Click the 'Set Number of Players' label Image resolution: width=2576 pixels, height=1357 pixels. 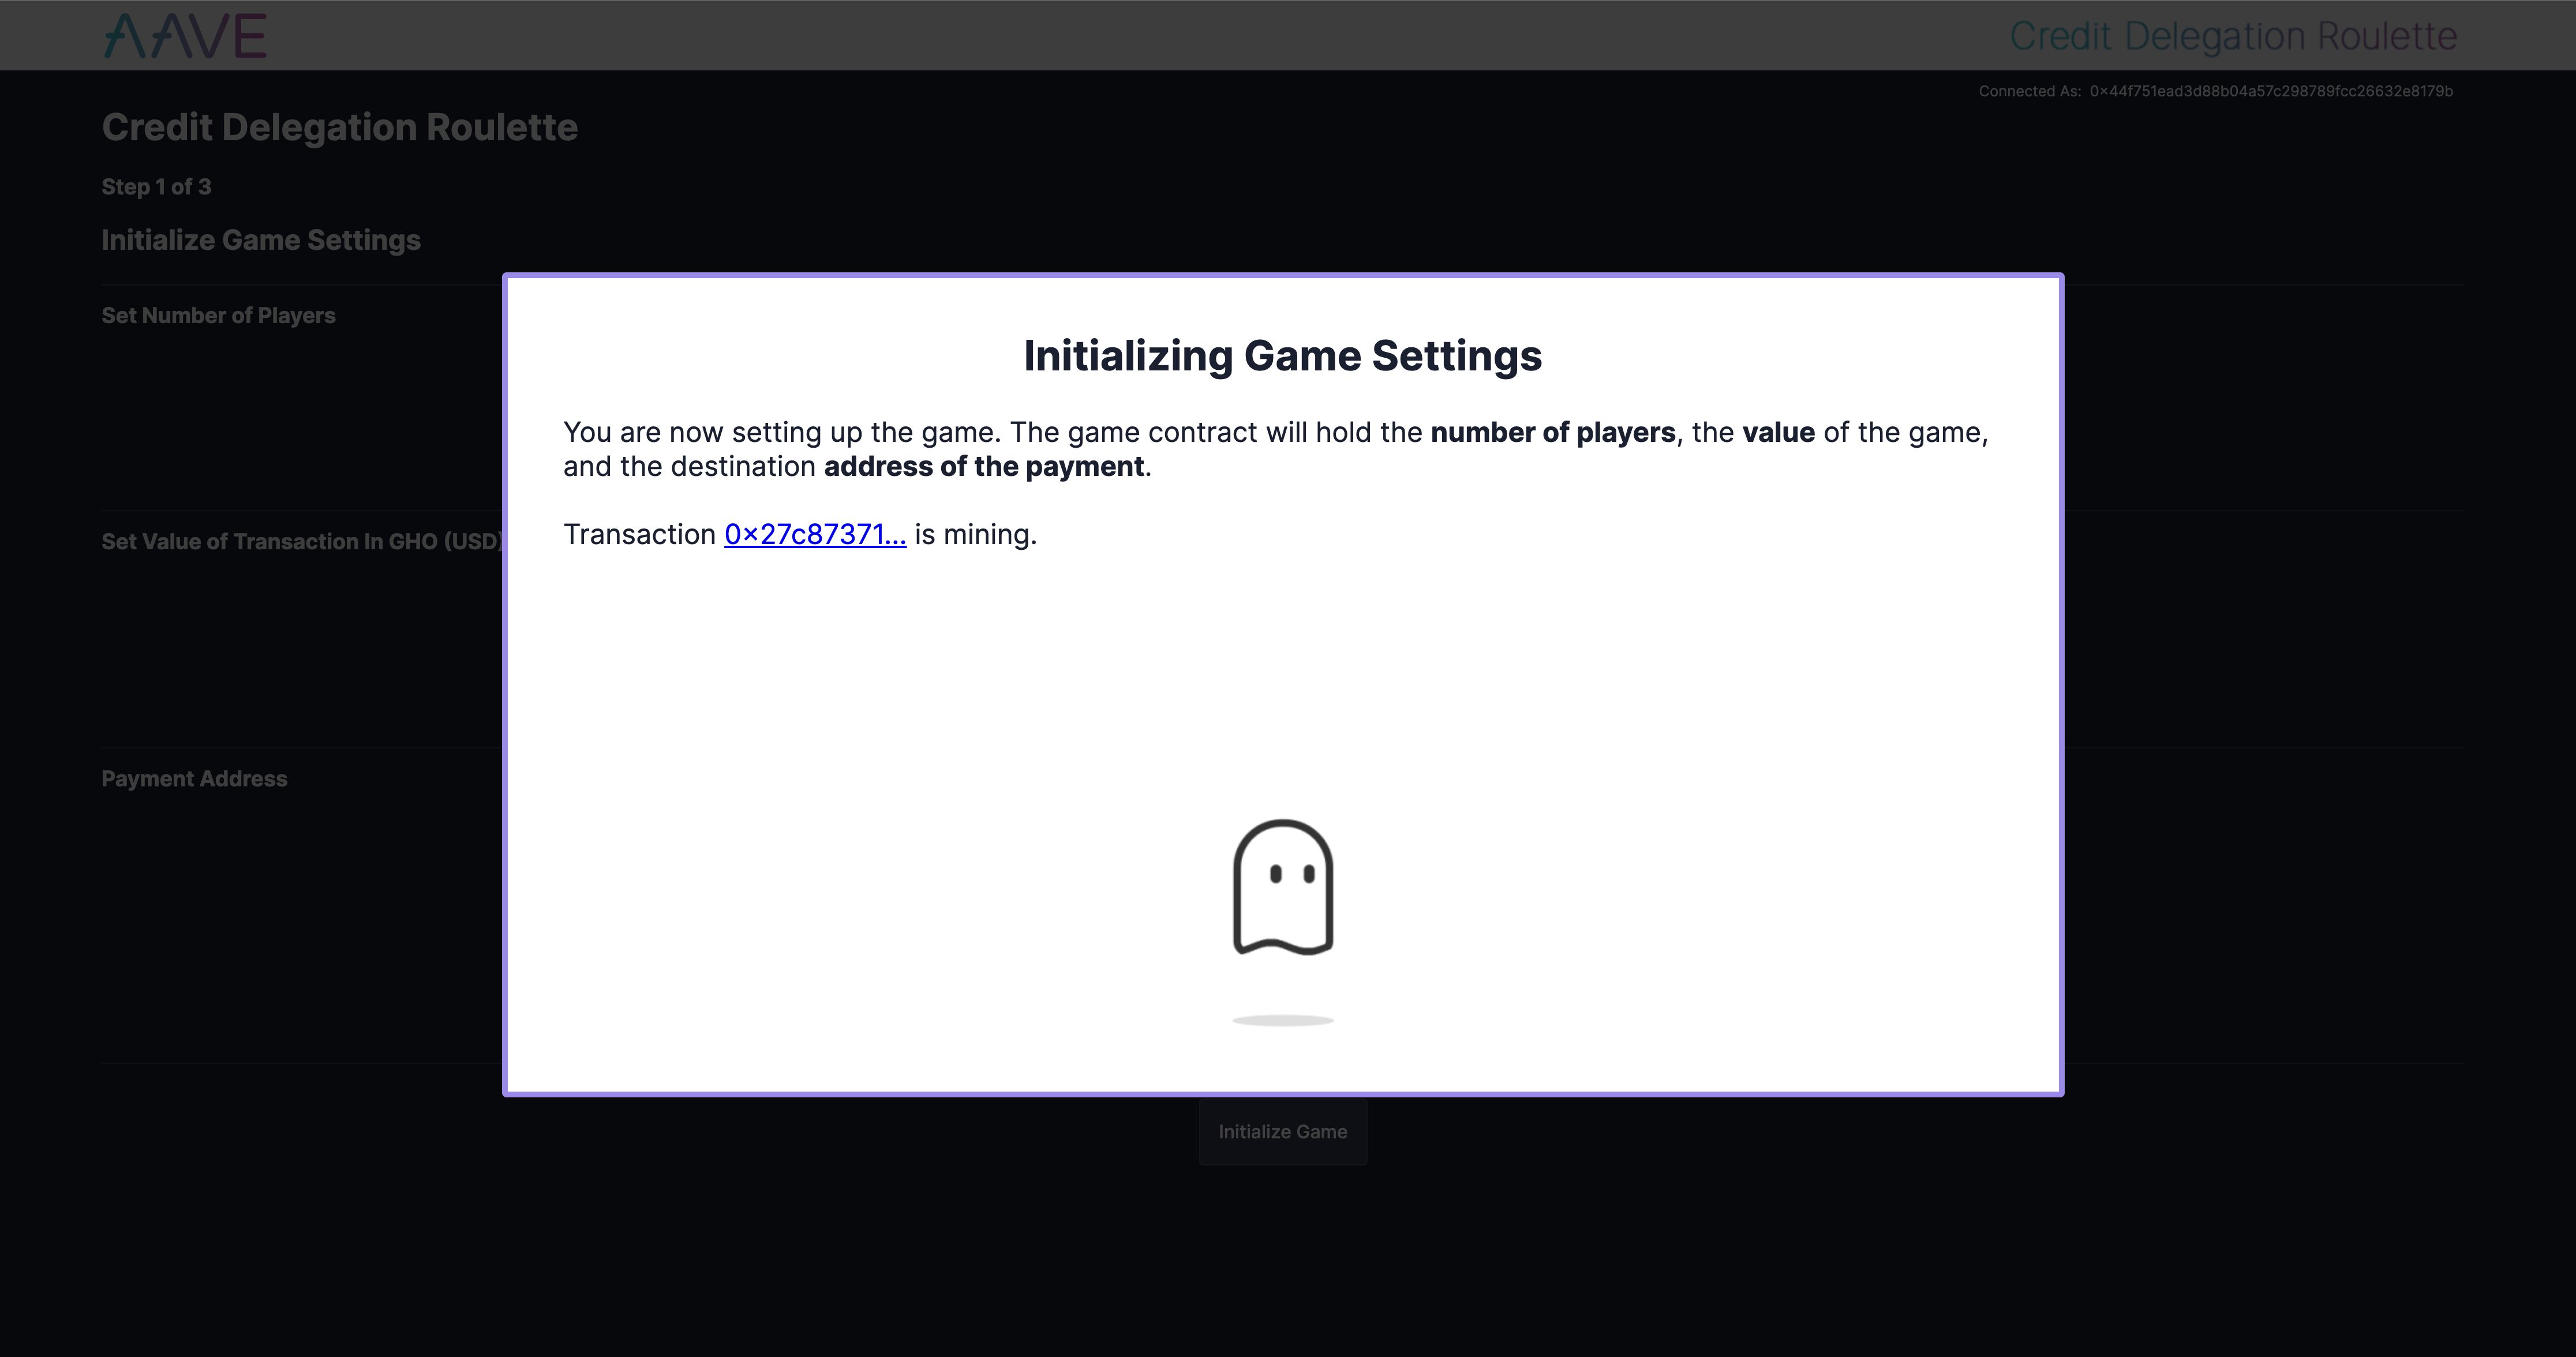[218, 315]
